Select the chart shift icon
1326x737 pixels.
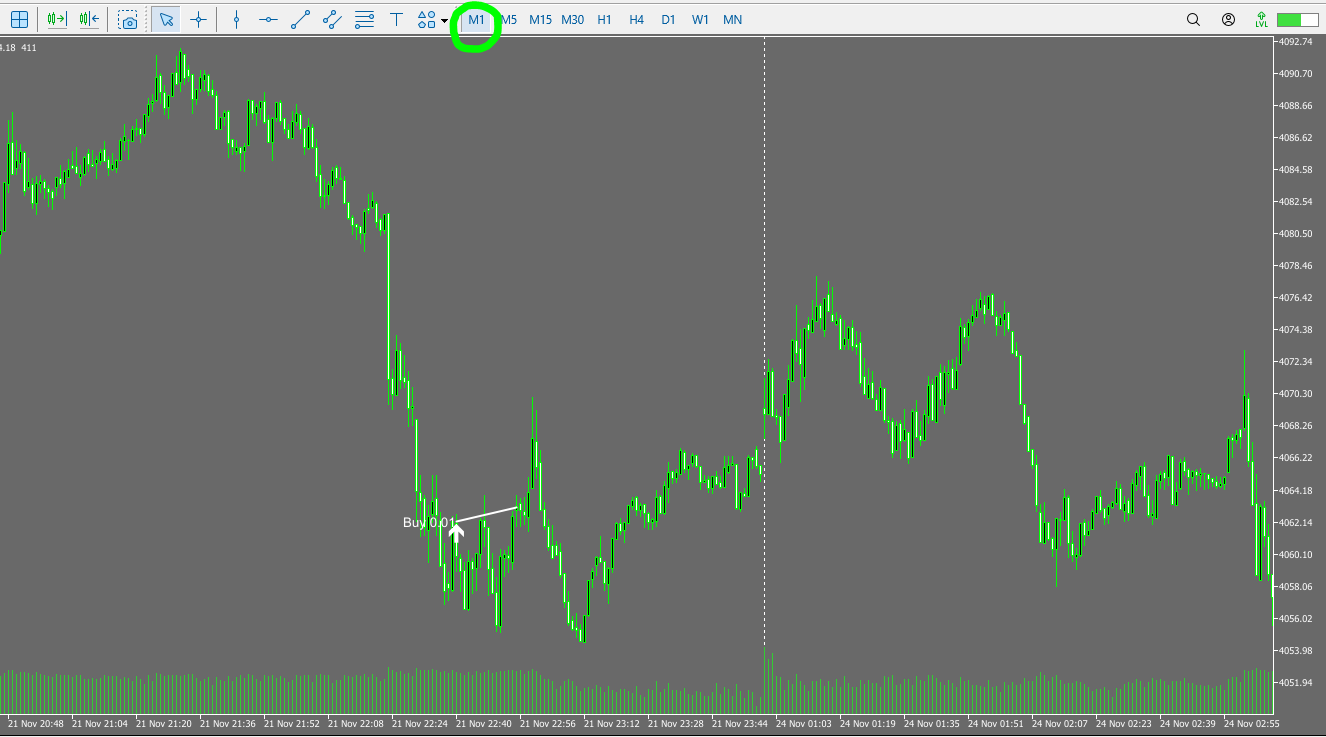(88, 19)
